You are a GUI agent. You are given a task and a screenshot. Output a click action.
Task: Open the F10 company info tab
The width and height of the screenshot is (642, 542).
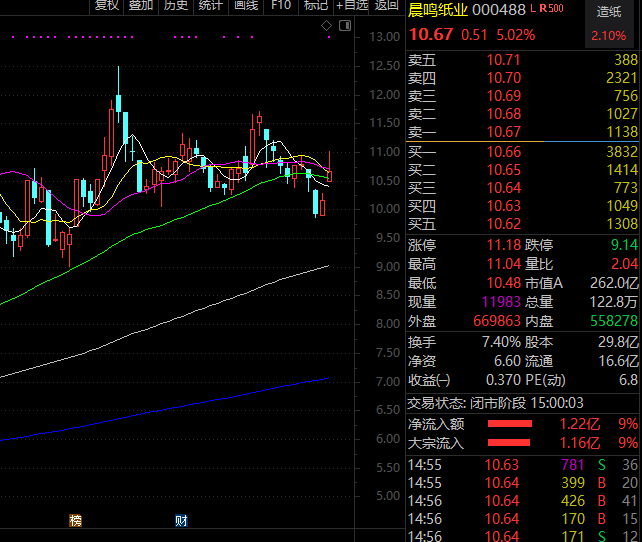(x=281, y=5)
